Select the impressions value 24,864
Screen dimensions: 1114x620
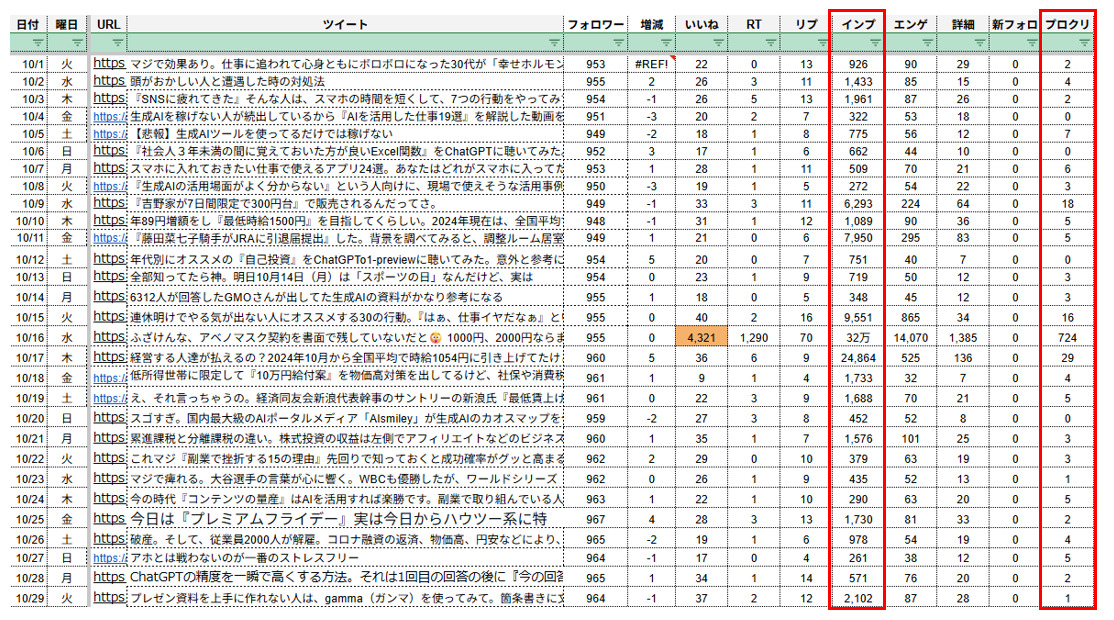tap(858, 358)
